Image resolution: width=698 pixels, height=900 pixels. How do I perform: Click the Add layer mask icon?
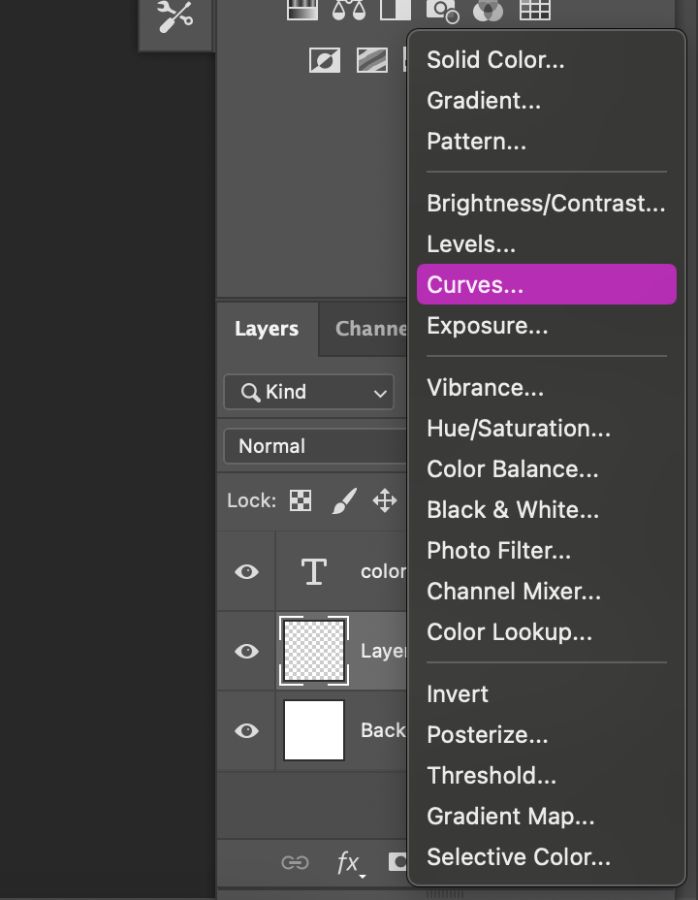398,862
